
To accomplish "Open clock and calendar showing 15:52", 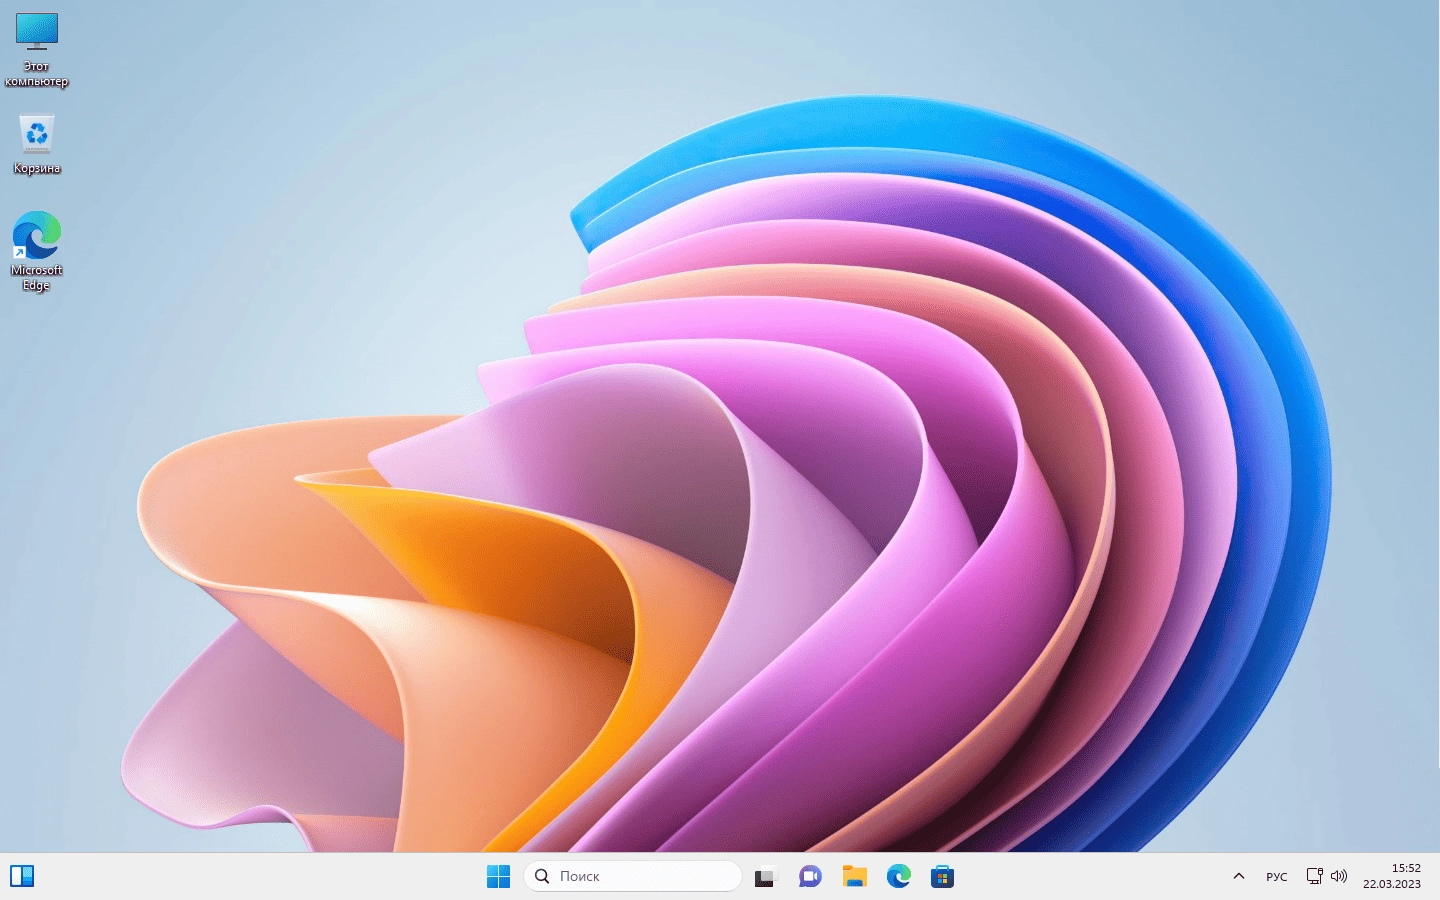I will (x=1391, y=876).
